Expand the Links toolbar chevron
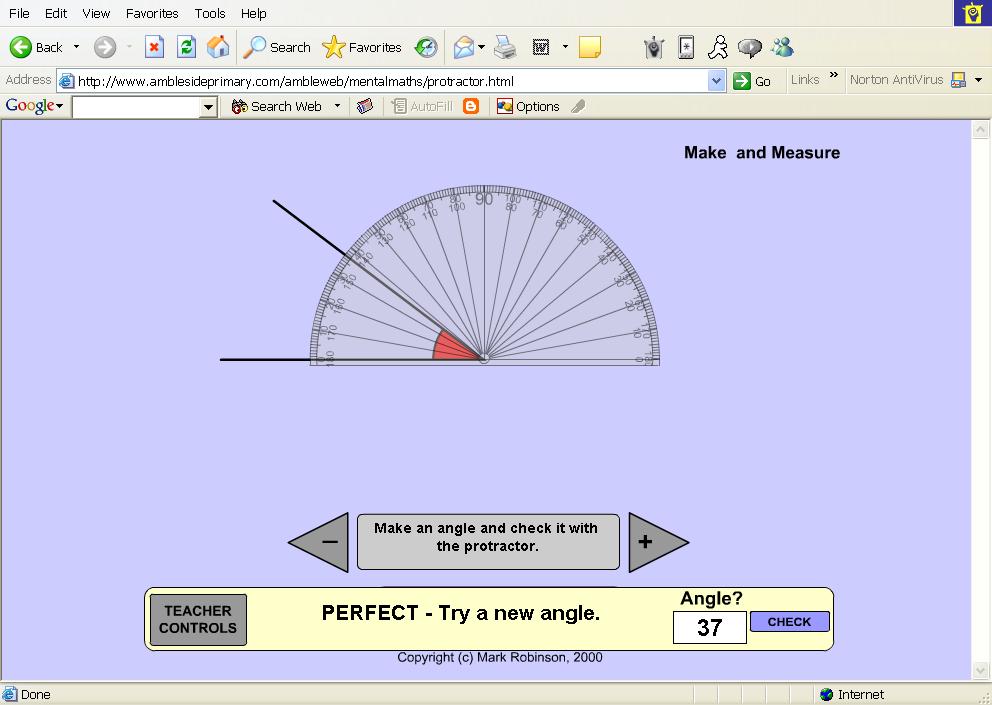The width and height of the screenshot is (992, 705). 834,75
